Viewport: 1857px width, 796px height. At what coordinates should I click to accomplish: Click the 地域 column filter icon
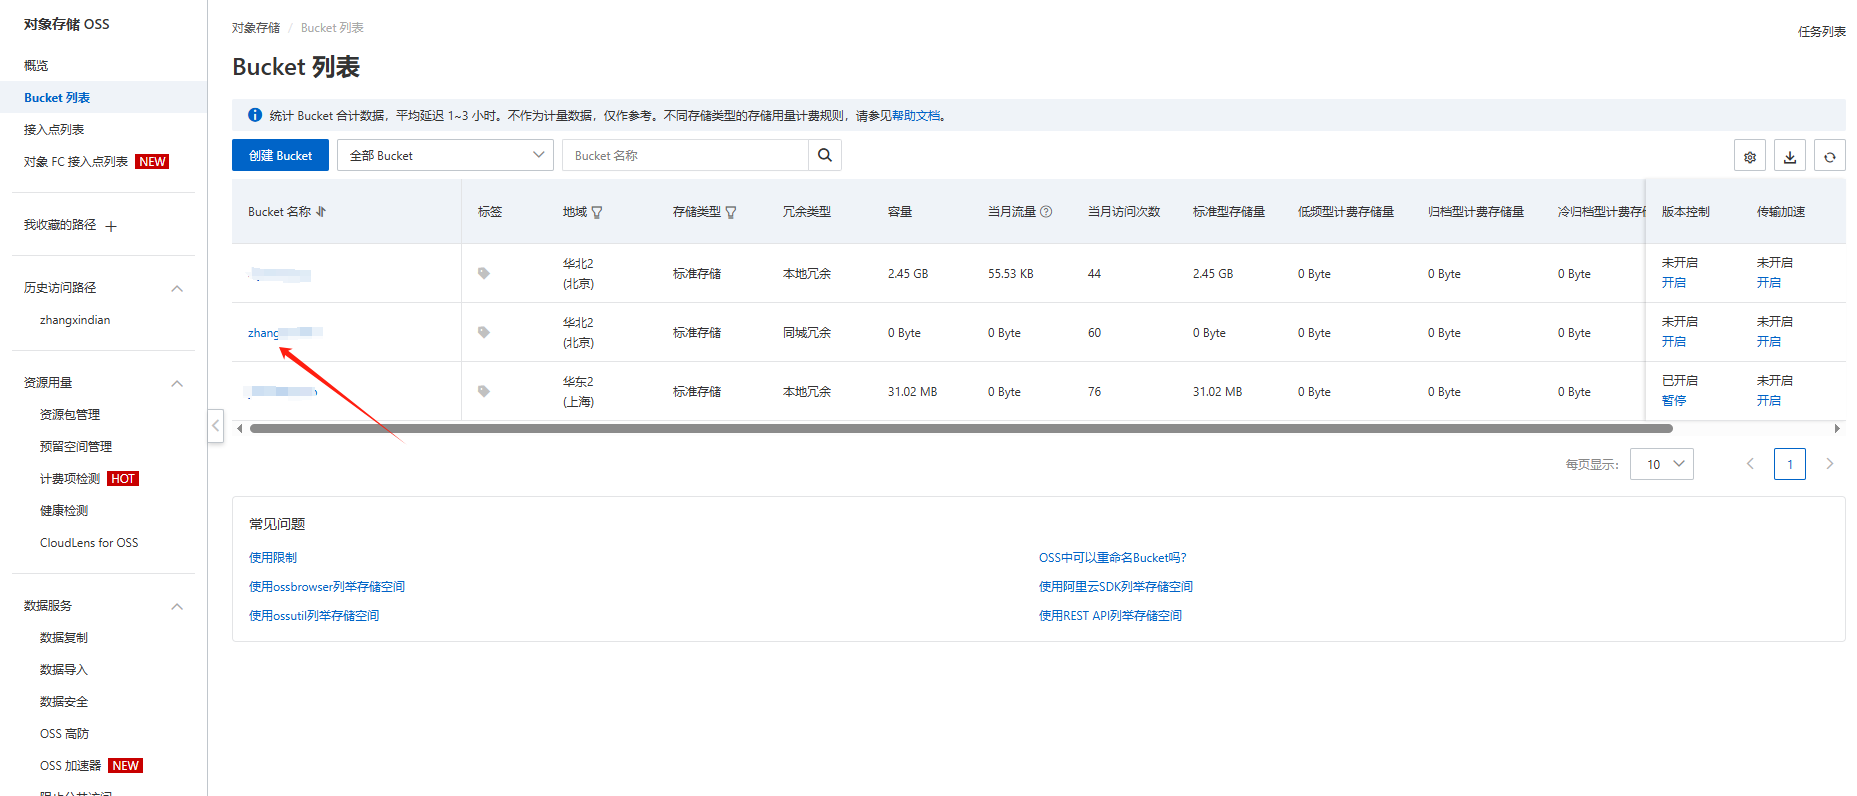(x=597, y=212)
